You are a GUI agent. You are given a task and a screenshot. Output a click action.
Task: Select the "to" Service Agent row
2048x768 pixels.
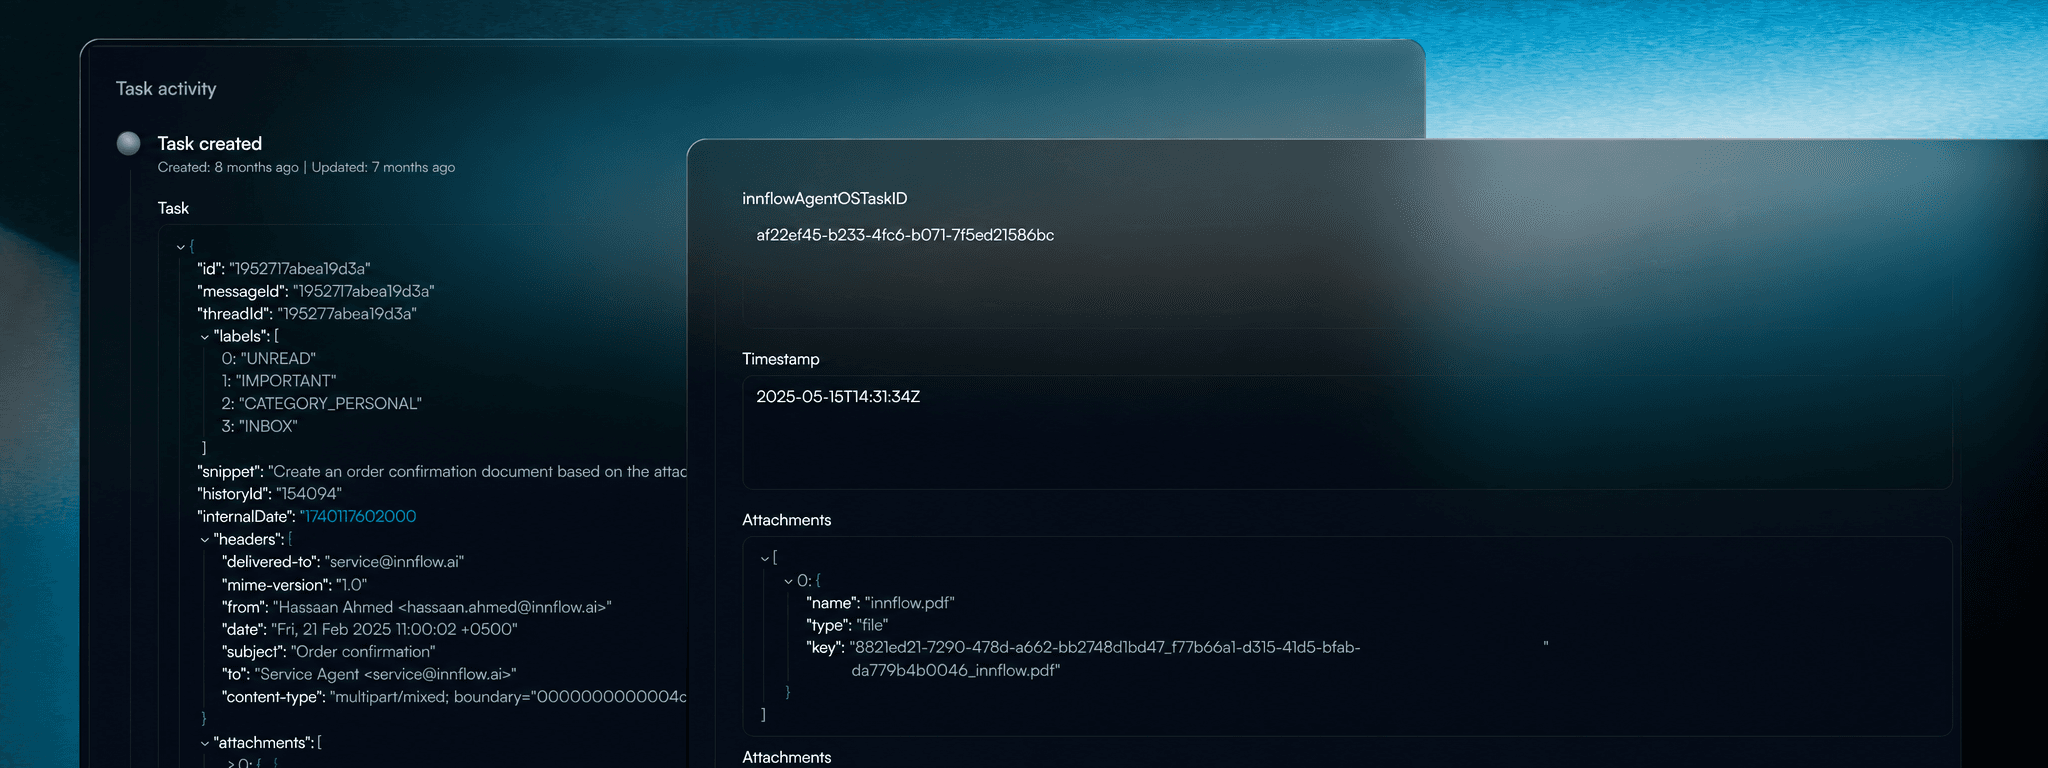[x=369, y=675]
